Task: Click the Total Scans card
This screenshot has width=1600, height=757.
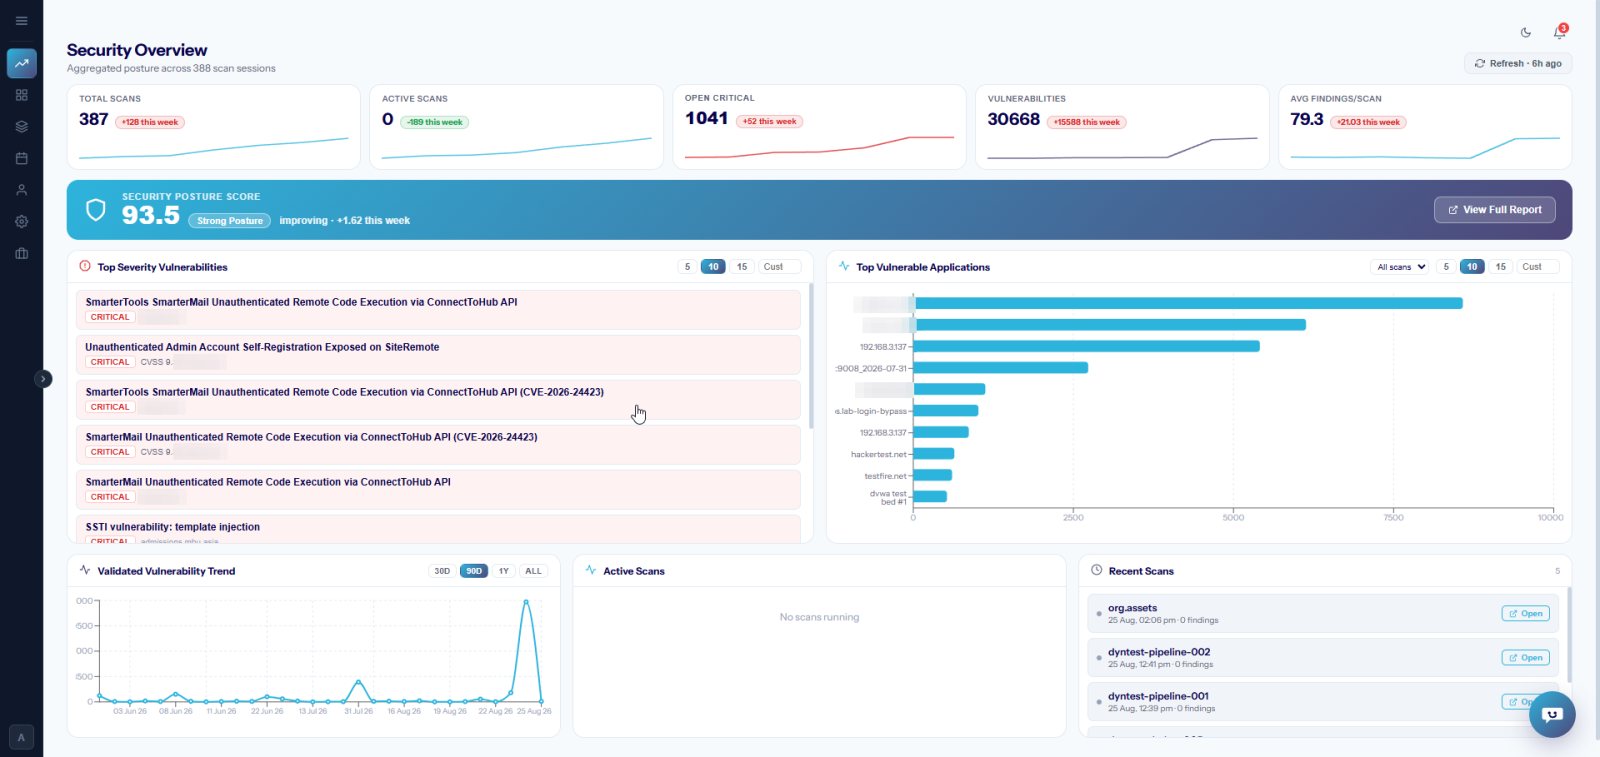Action: pyautogui.click(x=214, y=127)
